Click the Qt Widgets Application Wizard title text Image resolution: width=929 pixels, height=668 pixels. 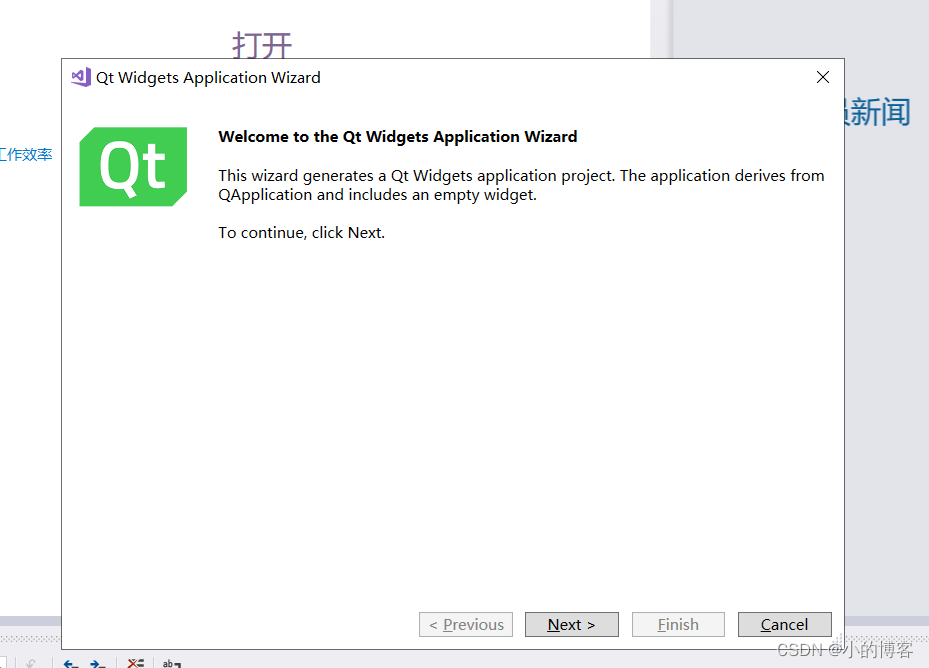pyautogui.click(x=207, y=77)
